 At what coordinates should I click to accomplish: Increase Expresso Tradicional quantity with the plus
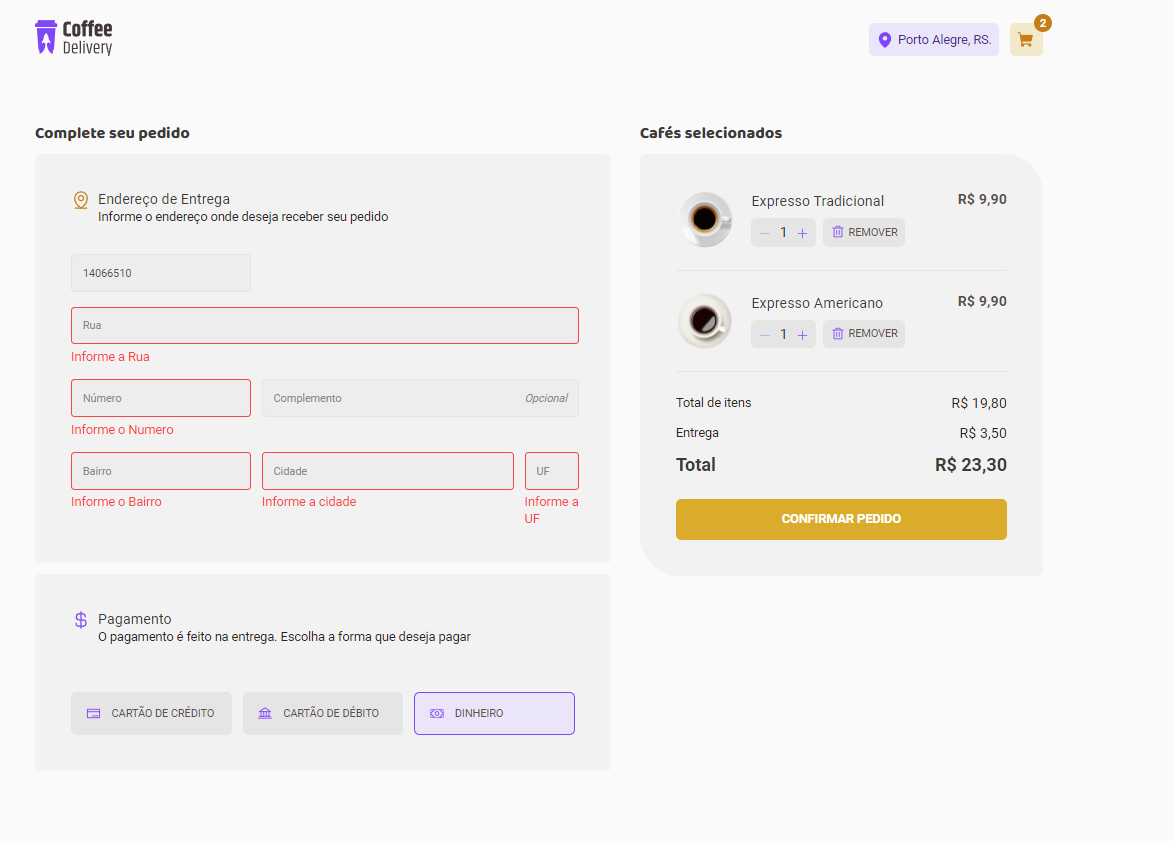(x=802, y=232)
